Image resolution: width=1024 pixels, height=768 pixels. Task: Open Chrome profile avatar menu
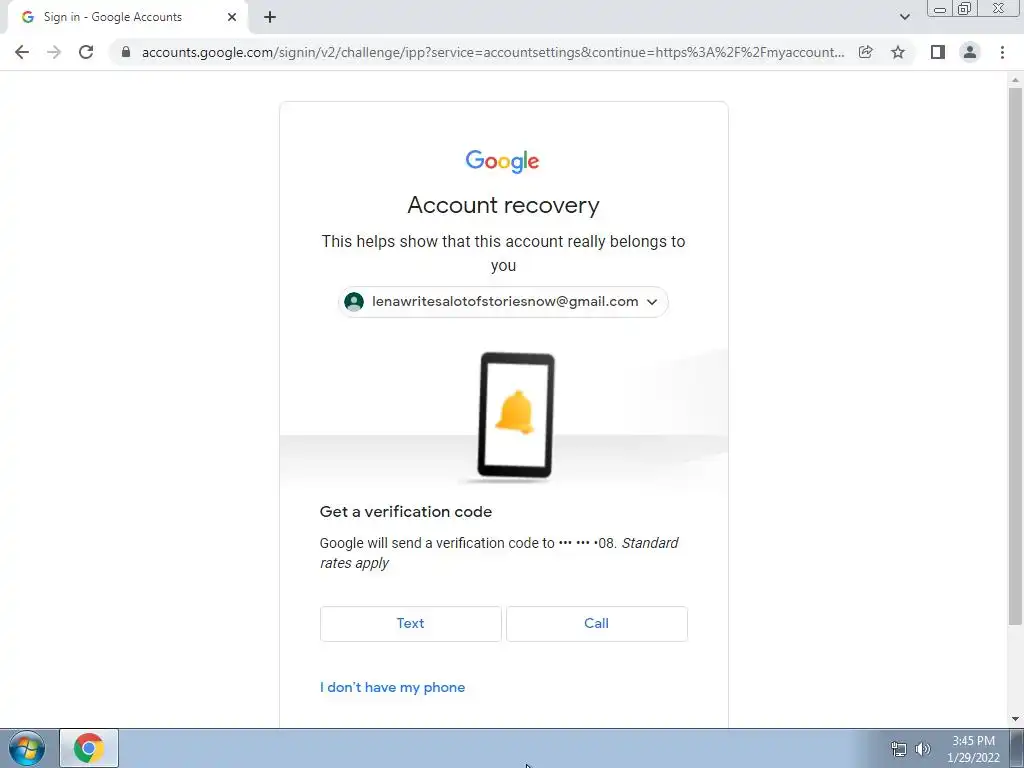pos(970,52)
